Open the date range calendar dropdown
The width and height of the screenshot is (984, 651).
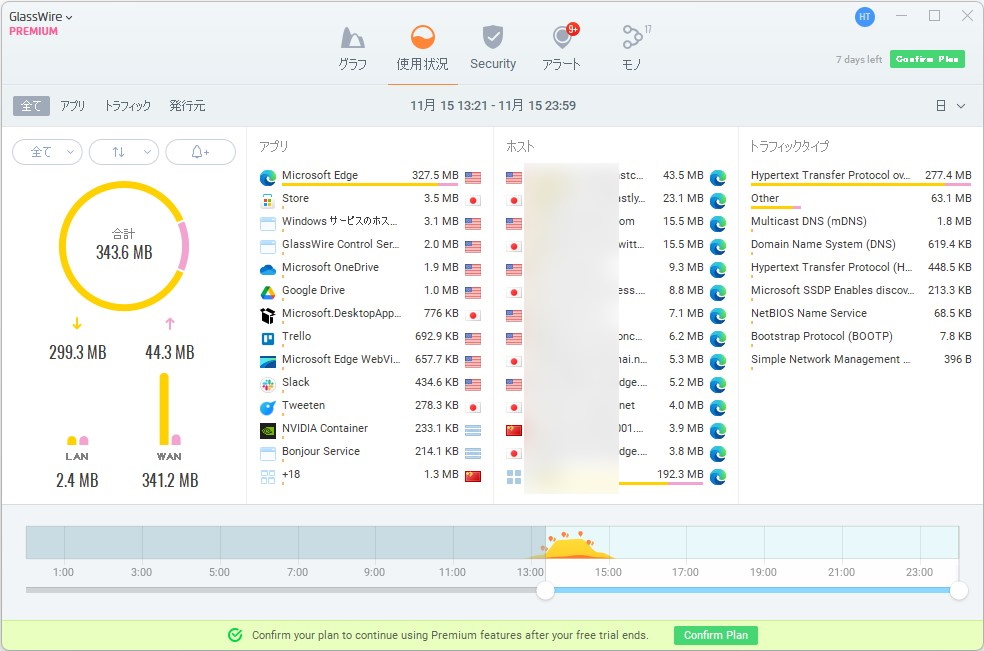[951, 105]
